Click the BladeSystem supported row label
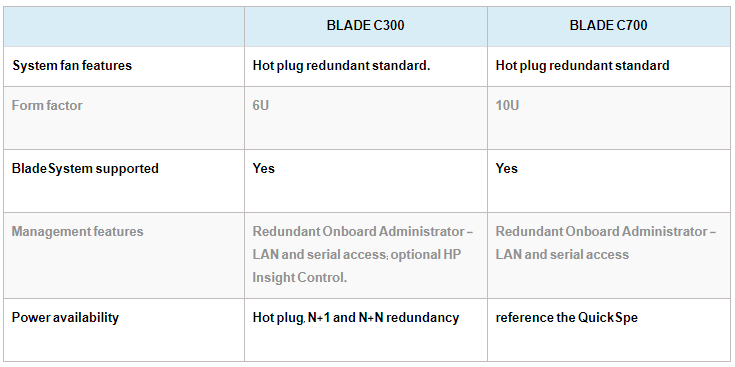This screenshot has width=735, height=367. 85,168
